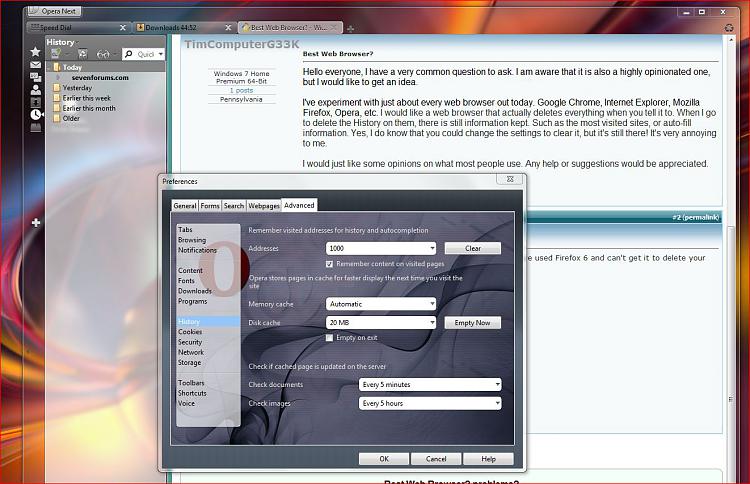Open Check images Every 5 hours dropdown

pos(430,403)
